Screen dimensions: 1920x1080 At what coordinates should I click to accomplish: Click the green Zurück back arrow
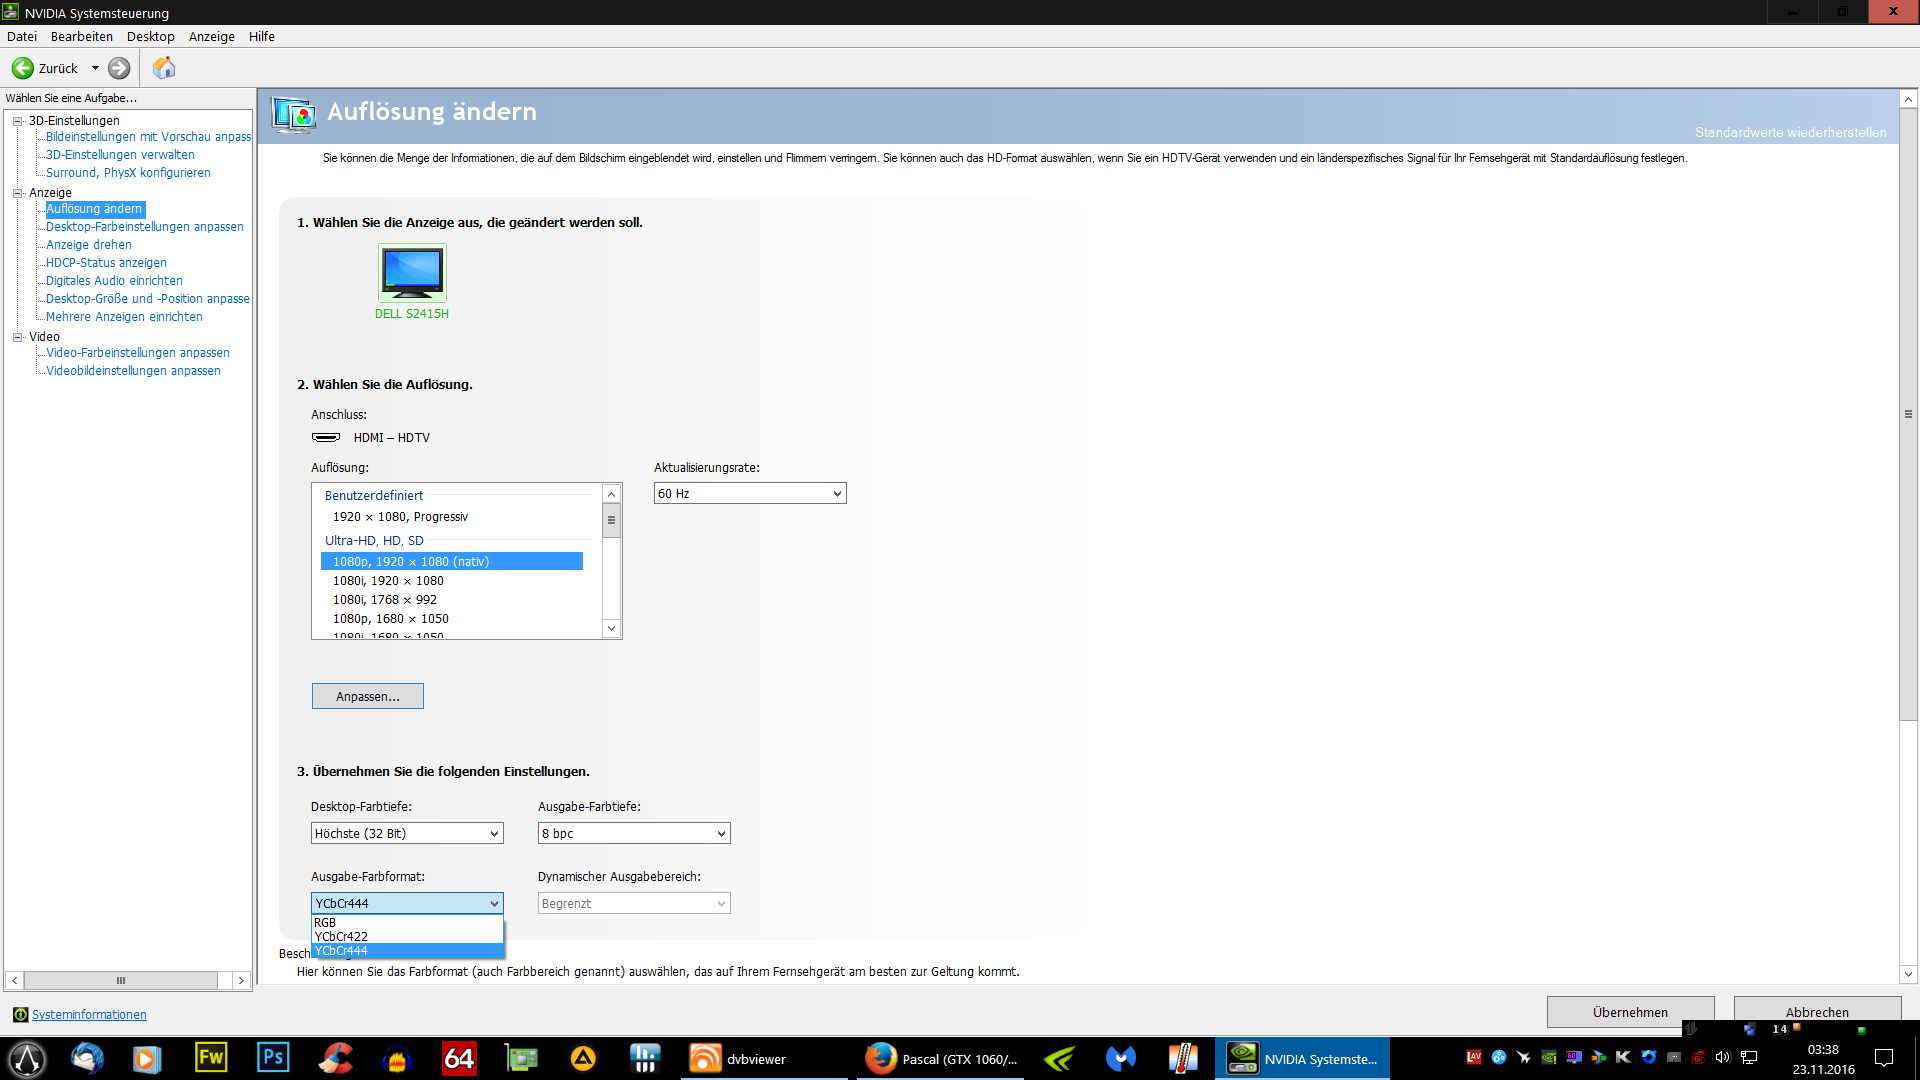[x=22, y=68]
